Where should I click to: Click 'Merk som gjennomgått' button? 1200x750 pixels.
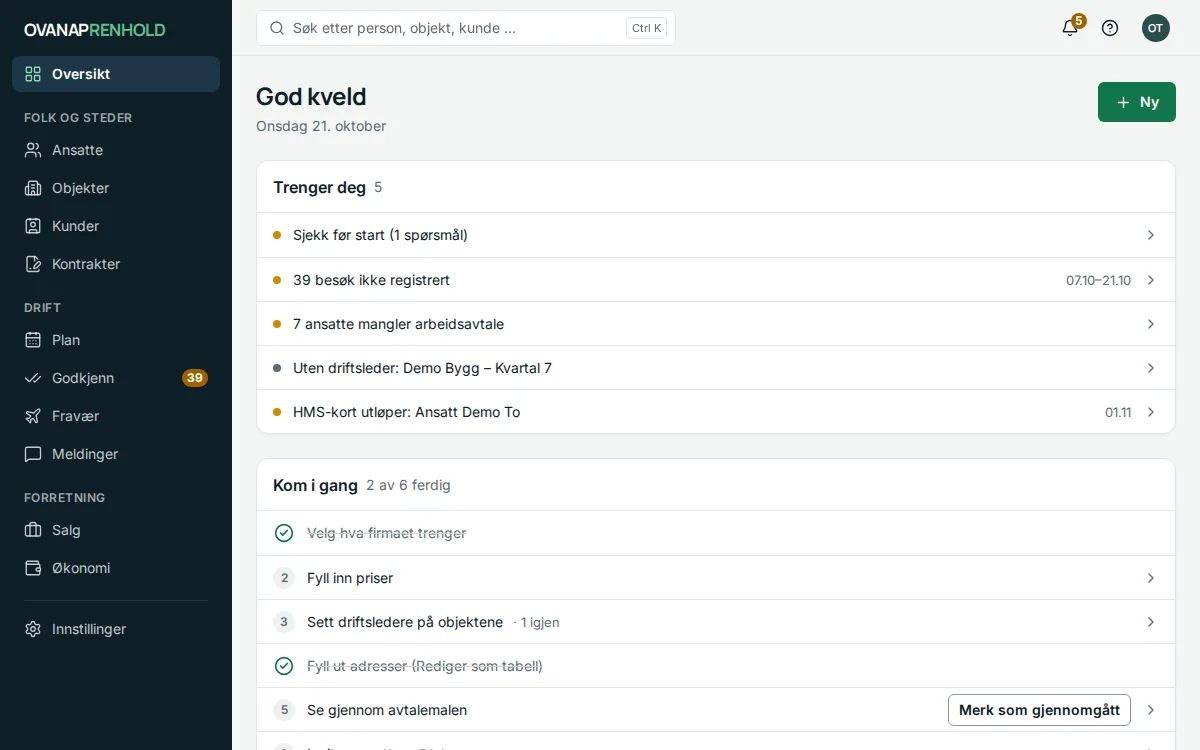[x=1039, y=710]
